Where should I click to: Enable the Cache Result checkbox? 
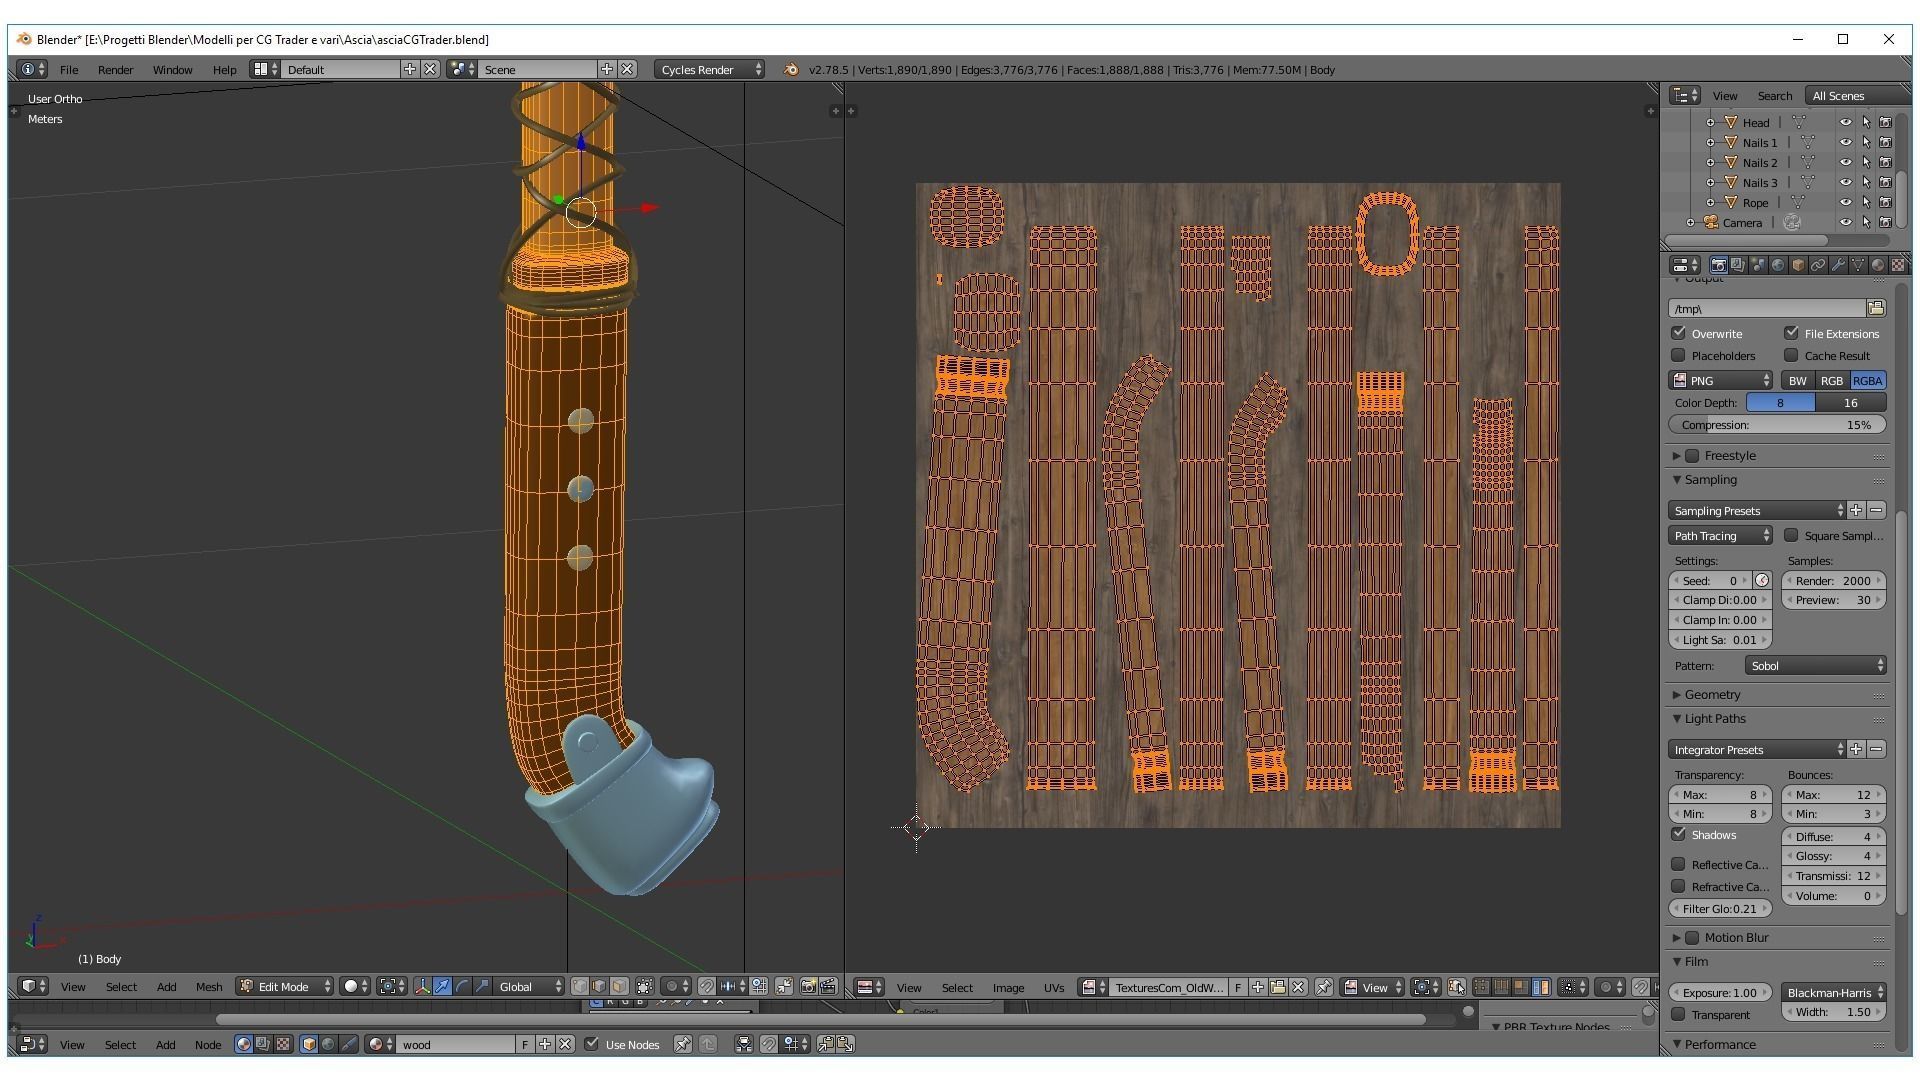1792,355
